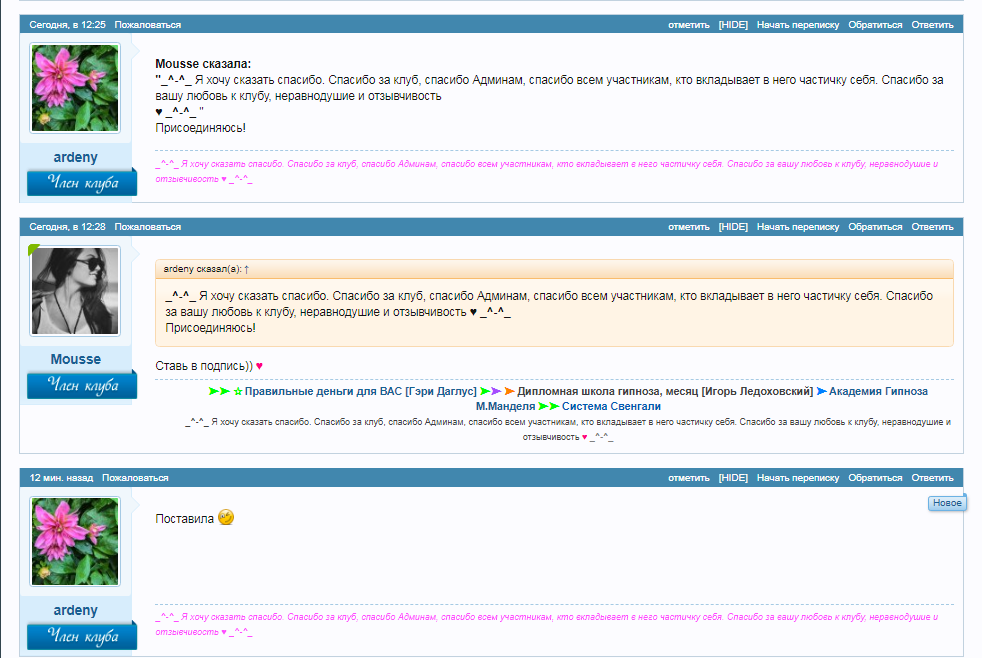This screenshot has height=658, width=982.
Task: Open ardeny's flower avatar in 12:25 post
Action: click(75, 88)
